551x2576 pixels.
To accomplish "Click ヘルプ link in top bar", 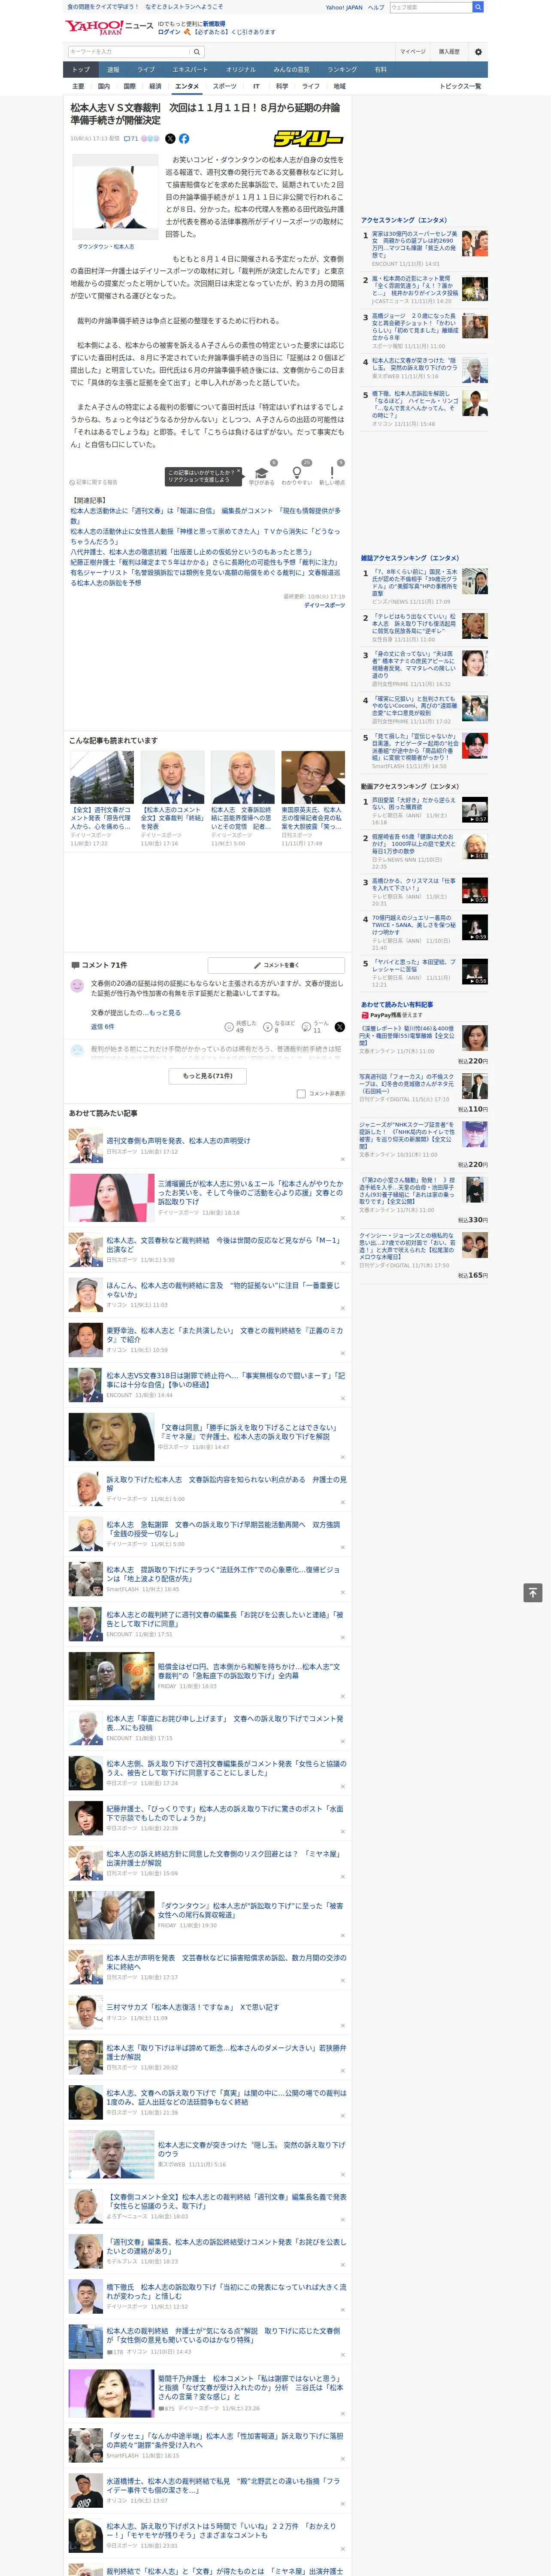I will click(376, 7).
